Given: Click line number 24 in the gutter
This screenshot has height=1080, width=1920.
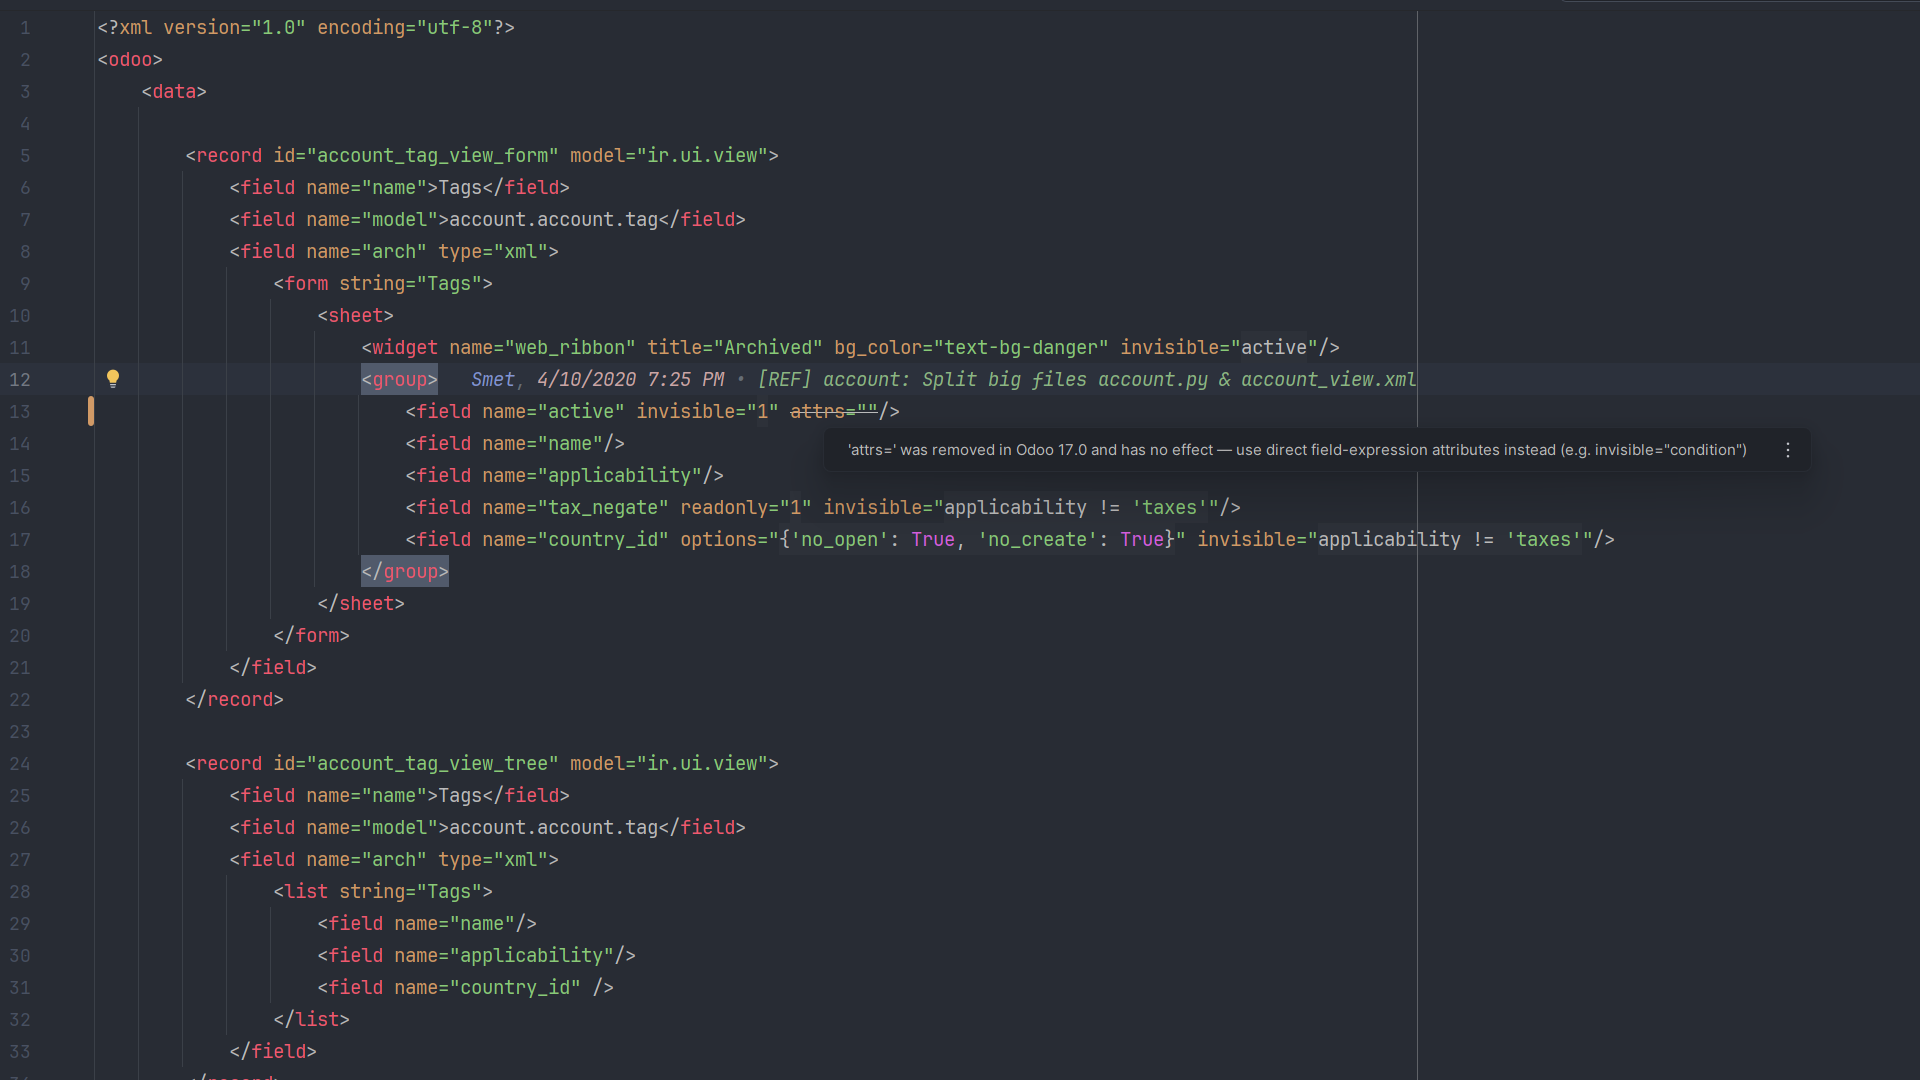Looking at the screenshot, I should [20, 763].
